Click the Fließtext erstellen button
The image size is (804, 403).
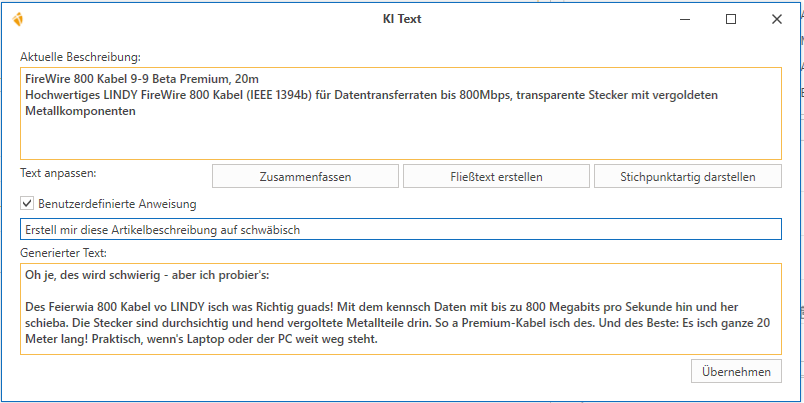[x=496, y=176]
